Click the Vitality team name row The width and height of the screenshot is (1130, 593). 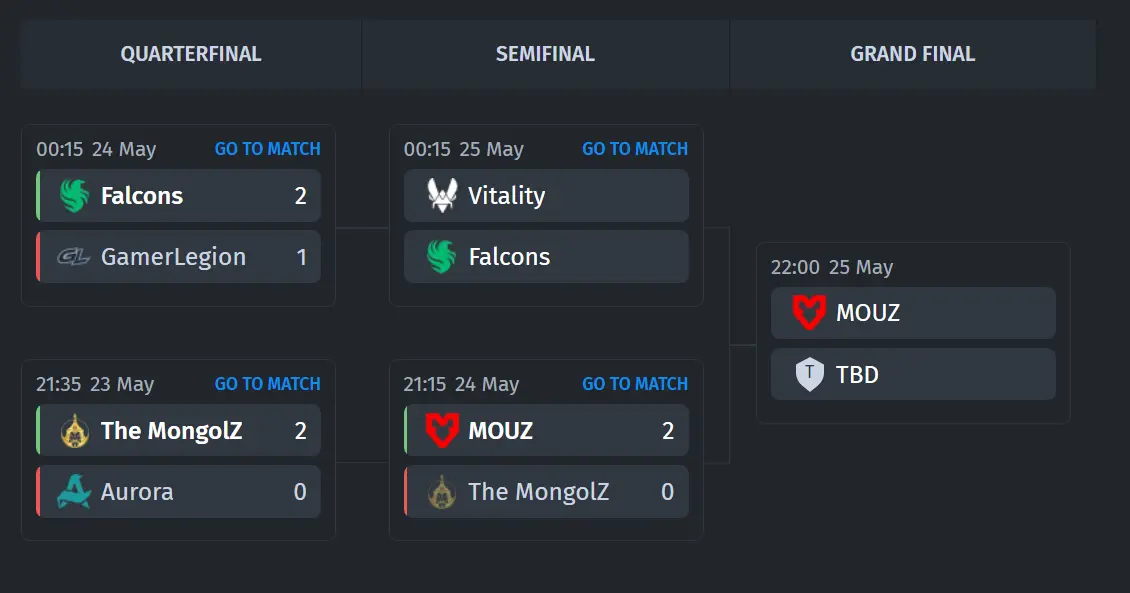546,195
